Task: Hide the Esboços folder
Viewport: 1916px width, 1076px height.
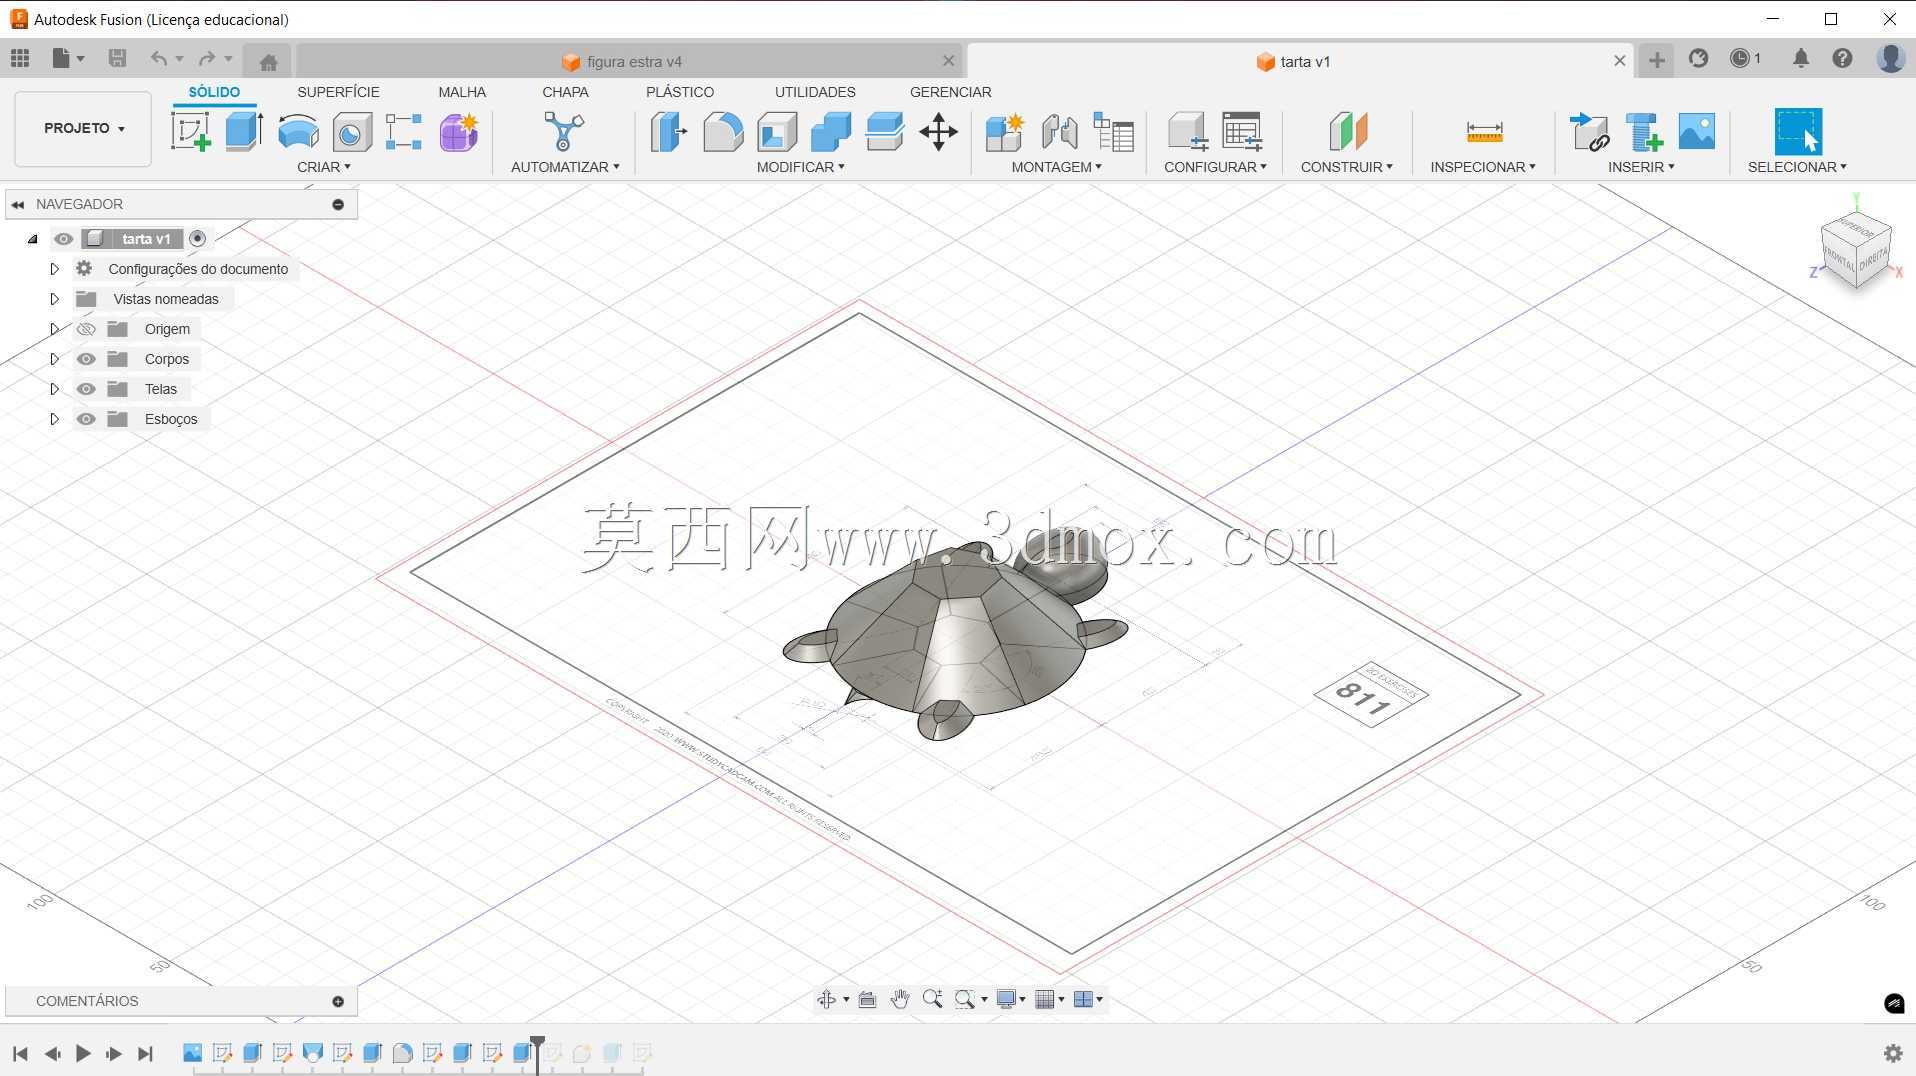Action: (x=86, y=419)
